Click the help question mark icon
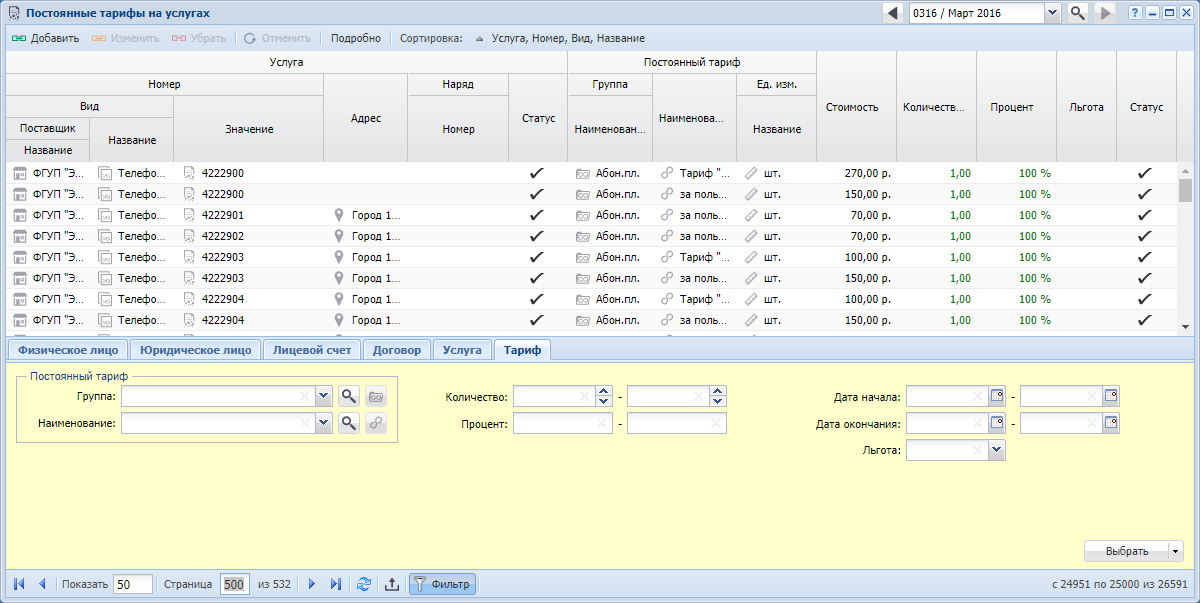The height and width of the screenshot is (603, 1200). tap(1135, 13)
